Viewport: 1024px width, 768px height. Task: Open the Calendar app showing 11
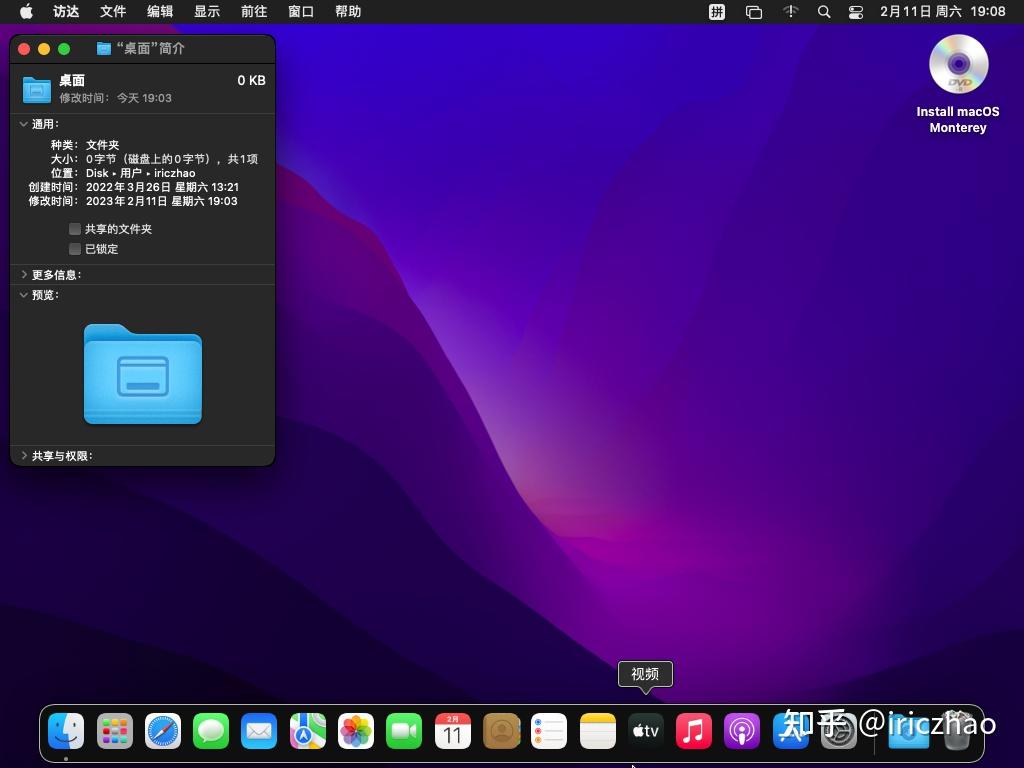[x=452, y=731]
